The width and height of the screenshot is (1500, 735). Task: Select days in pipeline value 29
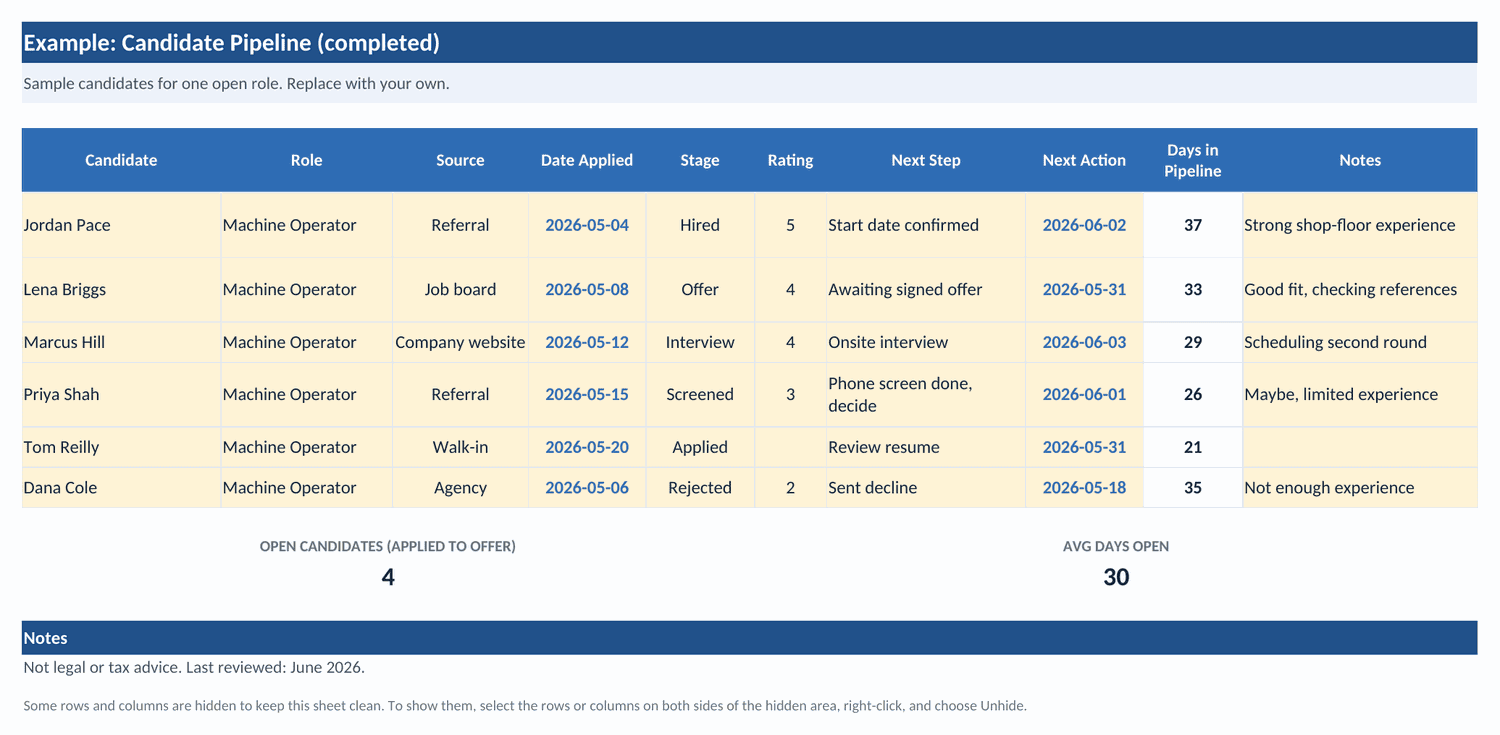[x=1193, y=342]
